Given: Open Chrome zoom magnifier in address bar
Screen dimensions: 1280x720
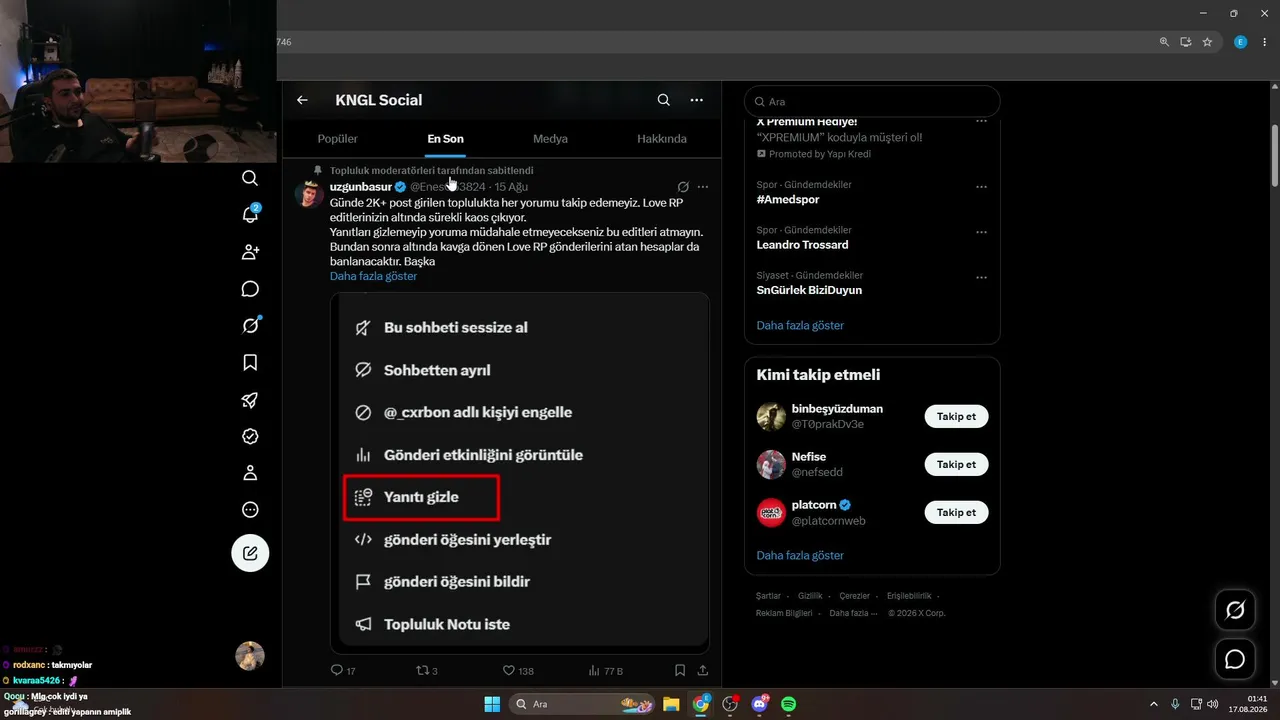Looking at the screenshot, I should pos(1164,42).
